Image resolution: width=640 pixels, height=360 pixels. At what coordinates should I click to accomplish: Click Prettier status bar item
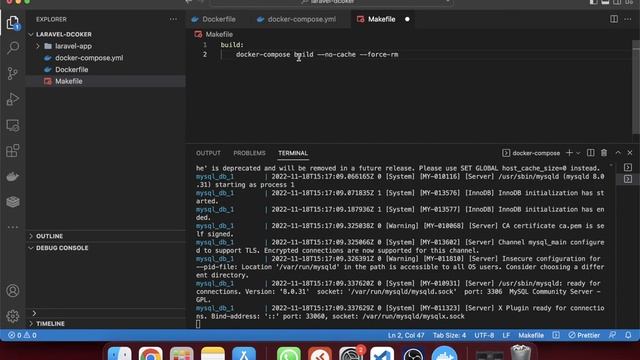(x=584, y=335)
